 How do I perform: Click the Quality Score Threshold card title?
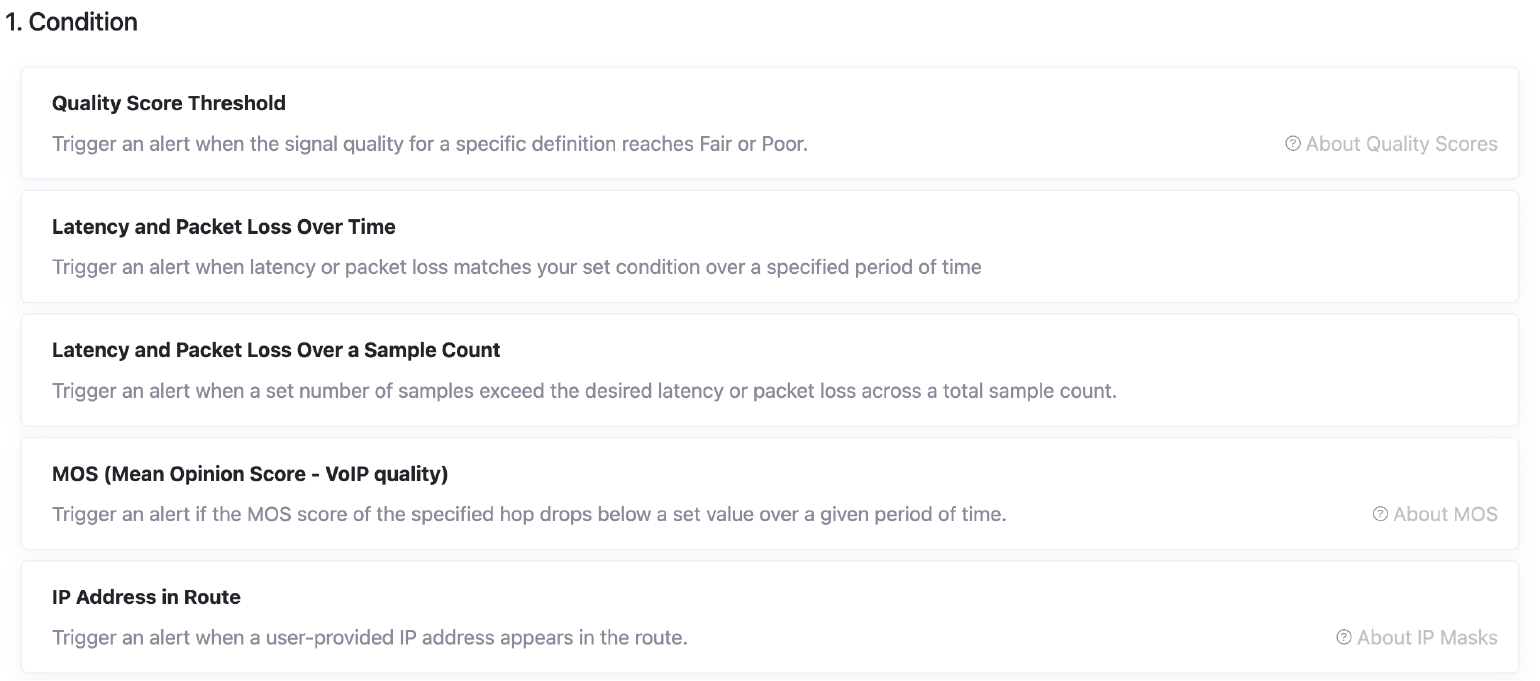(169, 103)
